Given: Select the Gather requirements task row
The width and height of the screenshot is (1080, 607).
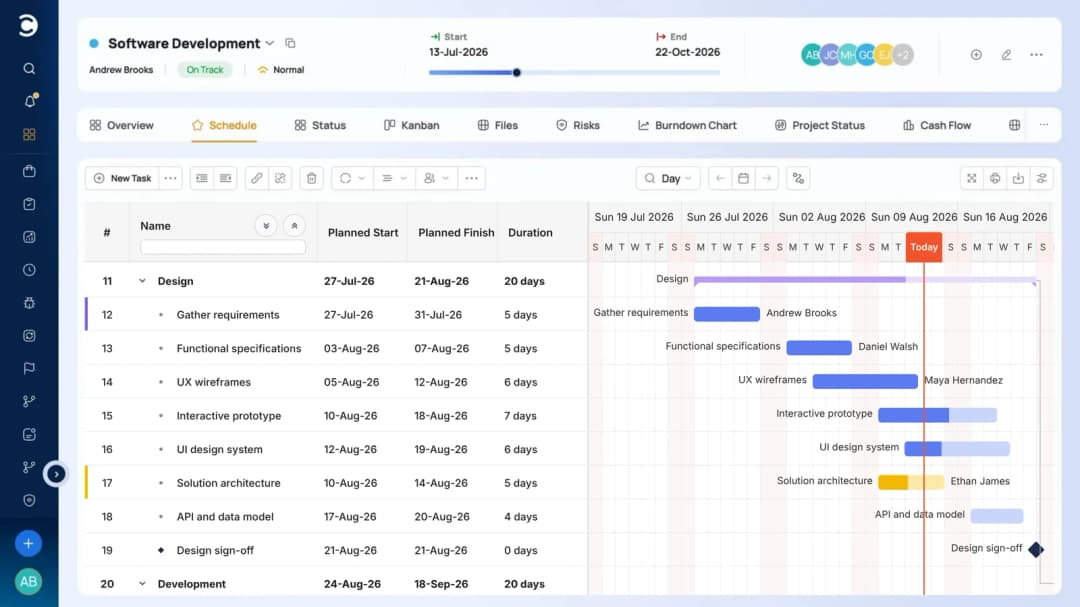Looking at the screenshot, I should point(336,315).
